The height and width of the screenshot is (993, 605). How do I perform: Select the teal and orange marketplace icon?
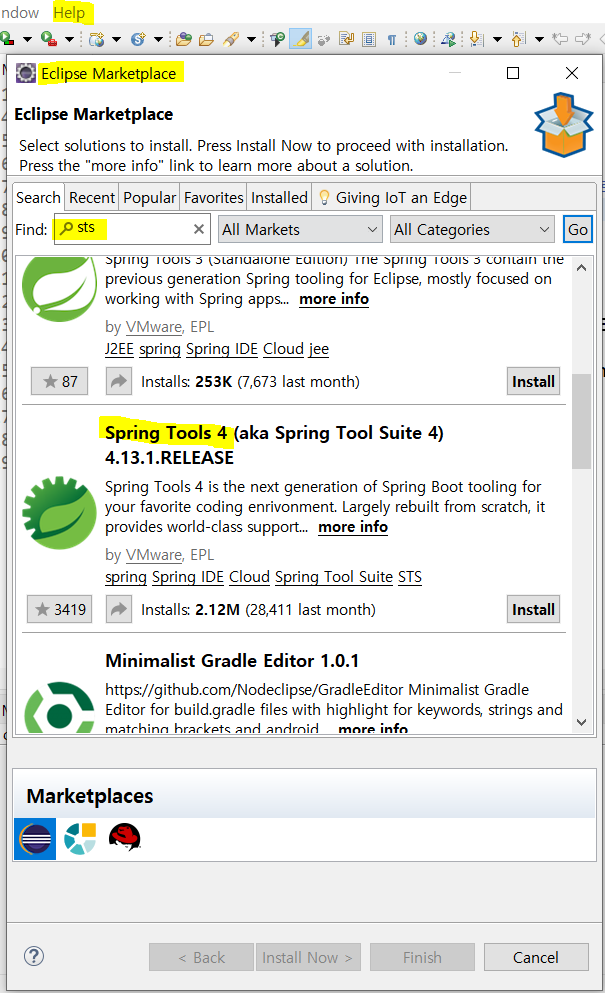[x=80, y=839]
